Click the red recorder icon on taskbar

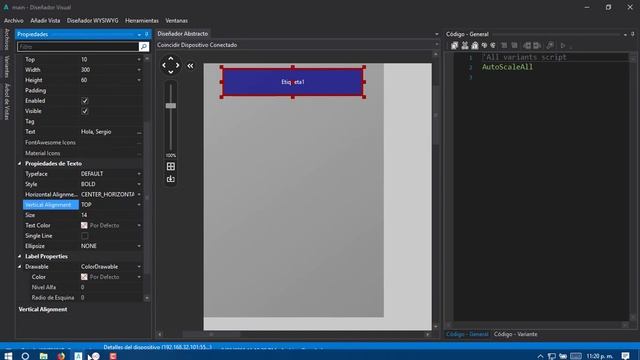click(113, 356)
